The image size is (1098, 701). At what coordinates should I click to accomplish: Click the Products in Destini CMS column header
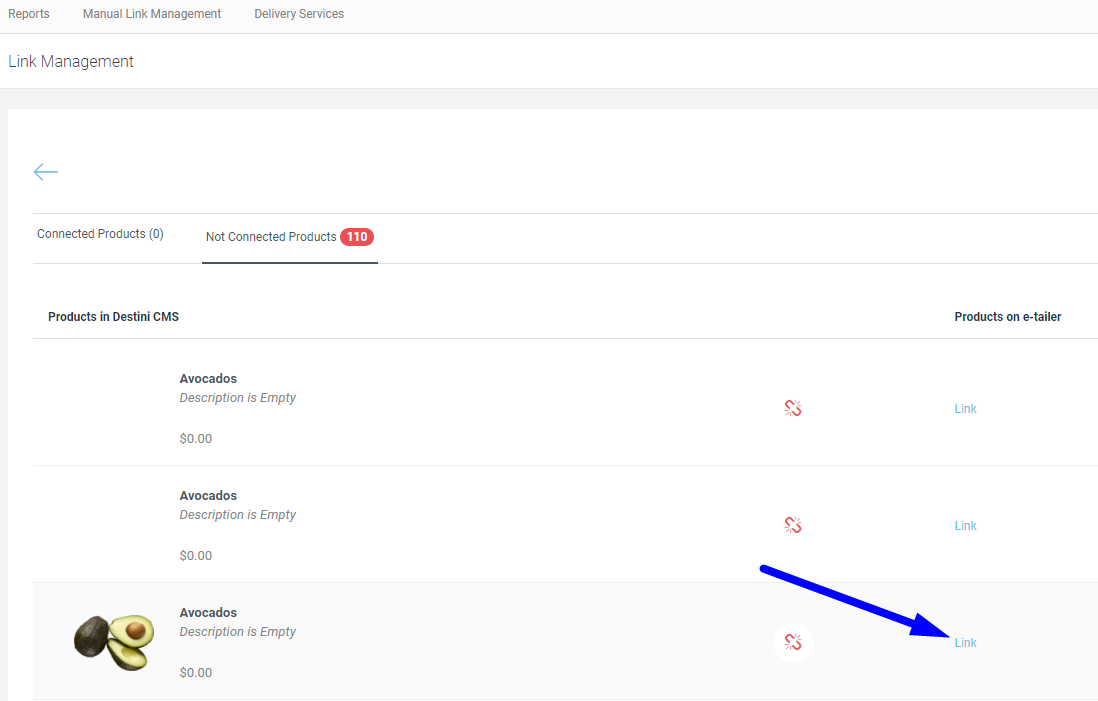tap(113, 317)
